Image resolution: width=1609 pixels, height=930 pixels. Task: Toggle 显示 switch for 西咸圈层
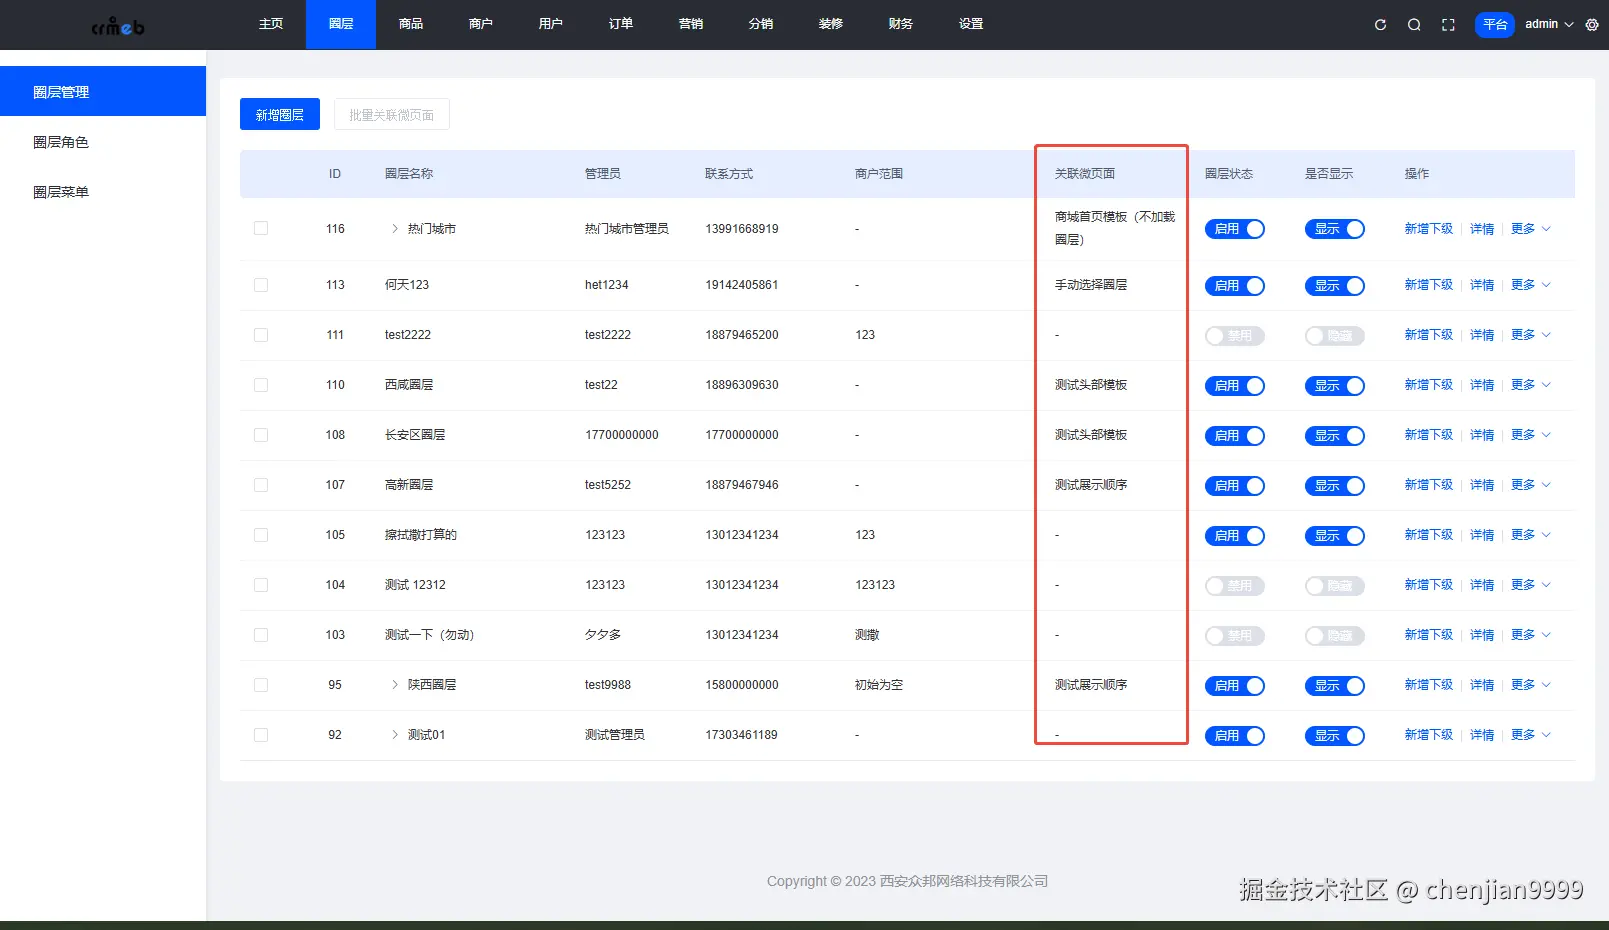pos(1335,386)
